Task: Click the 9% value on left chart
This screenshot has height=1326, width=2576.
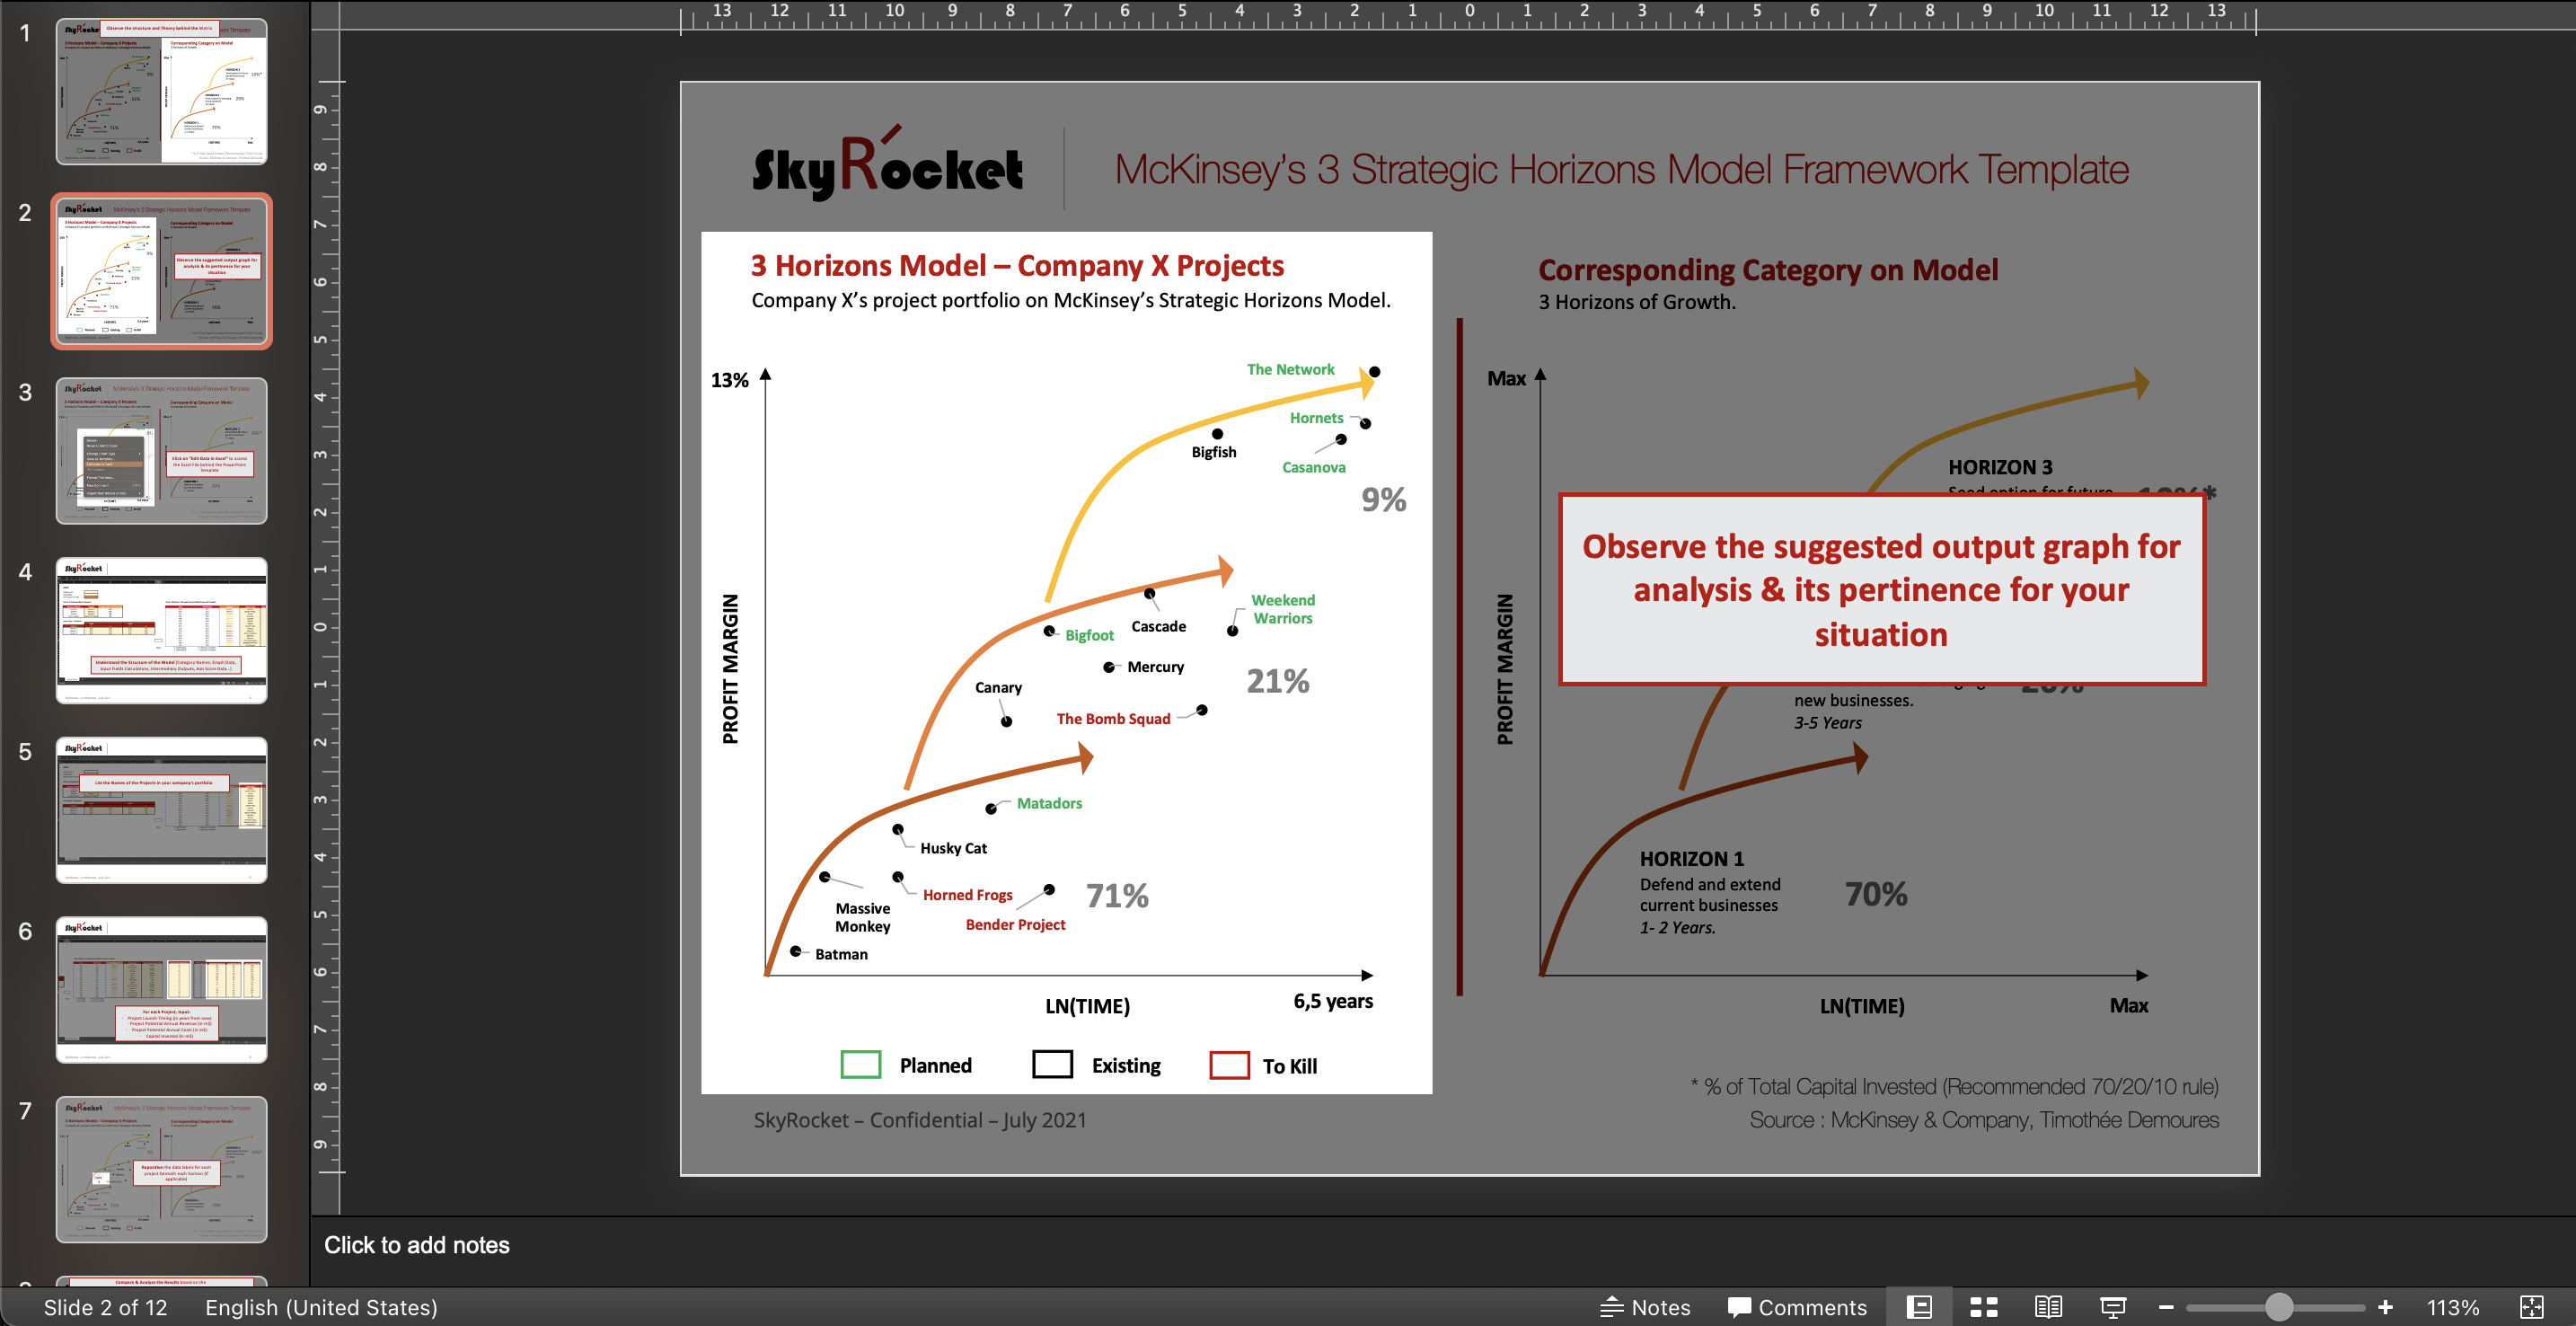Action: coord(1383,499)
